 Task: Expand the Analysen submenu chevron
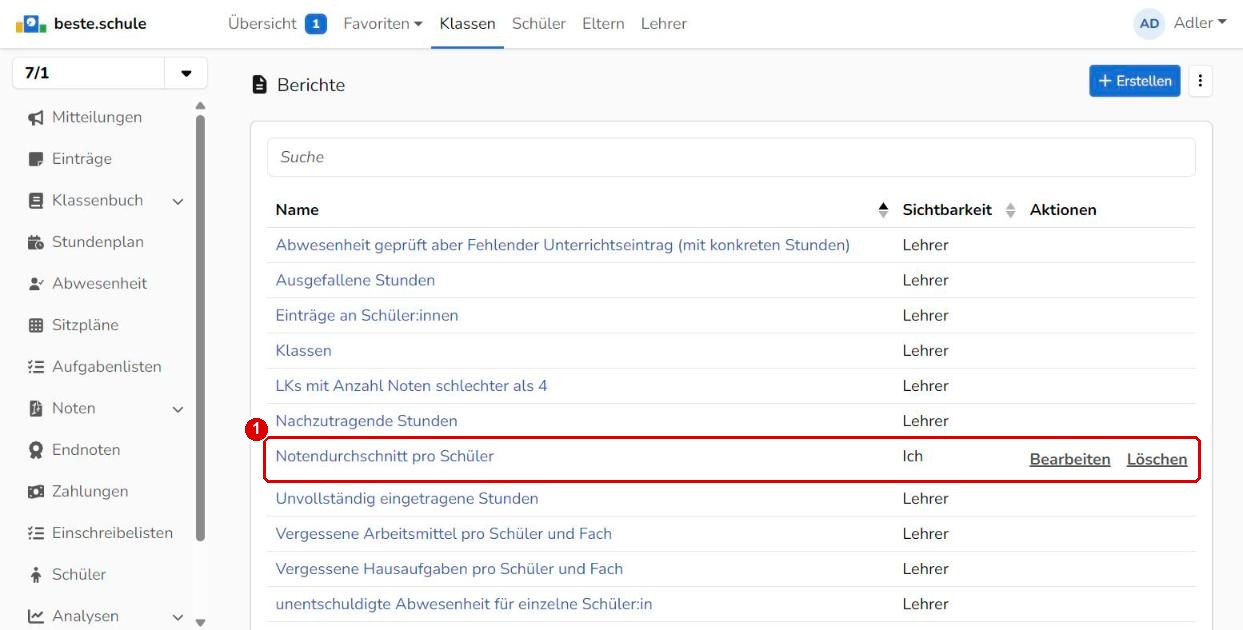click(178, 618)
